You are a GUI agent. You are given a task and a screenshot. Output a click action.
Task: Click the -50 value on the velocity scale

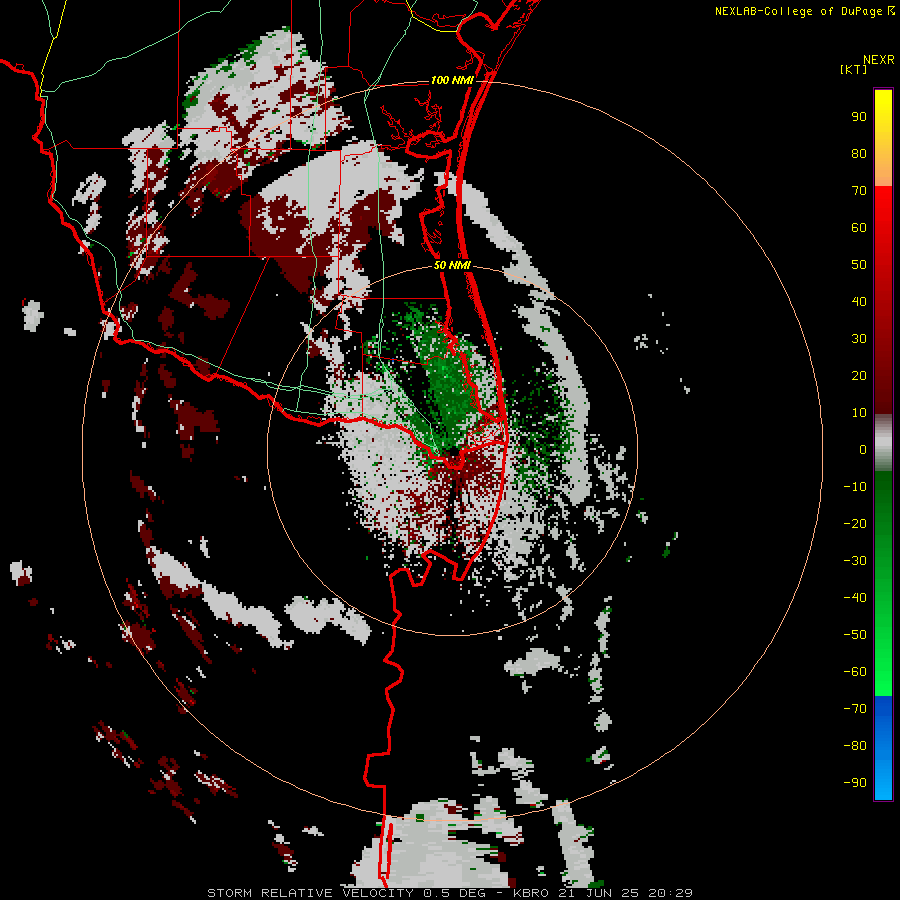855,634
